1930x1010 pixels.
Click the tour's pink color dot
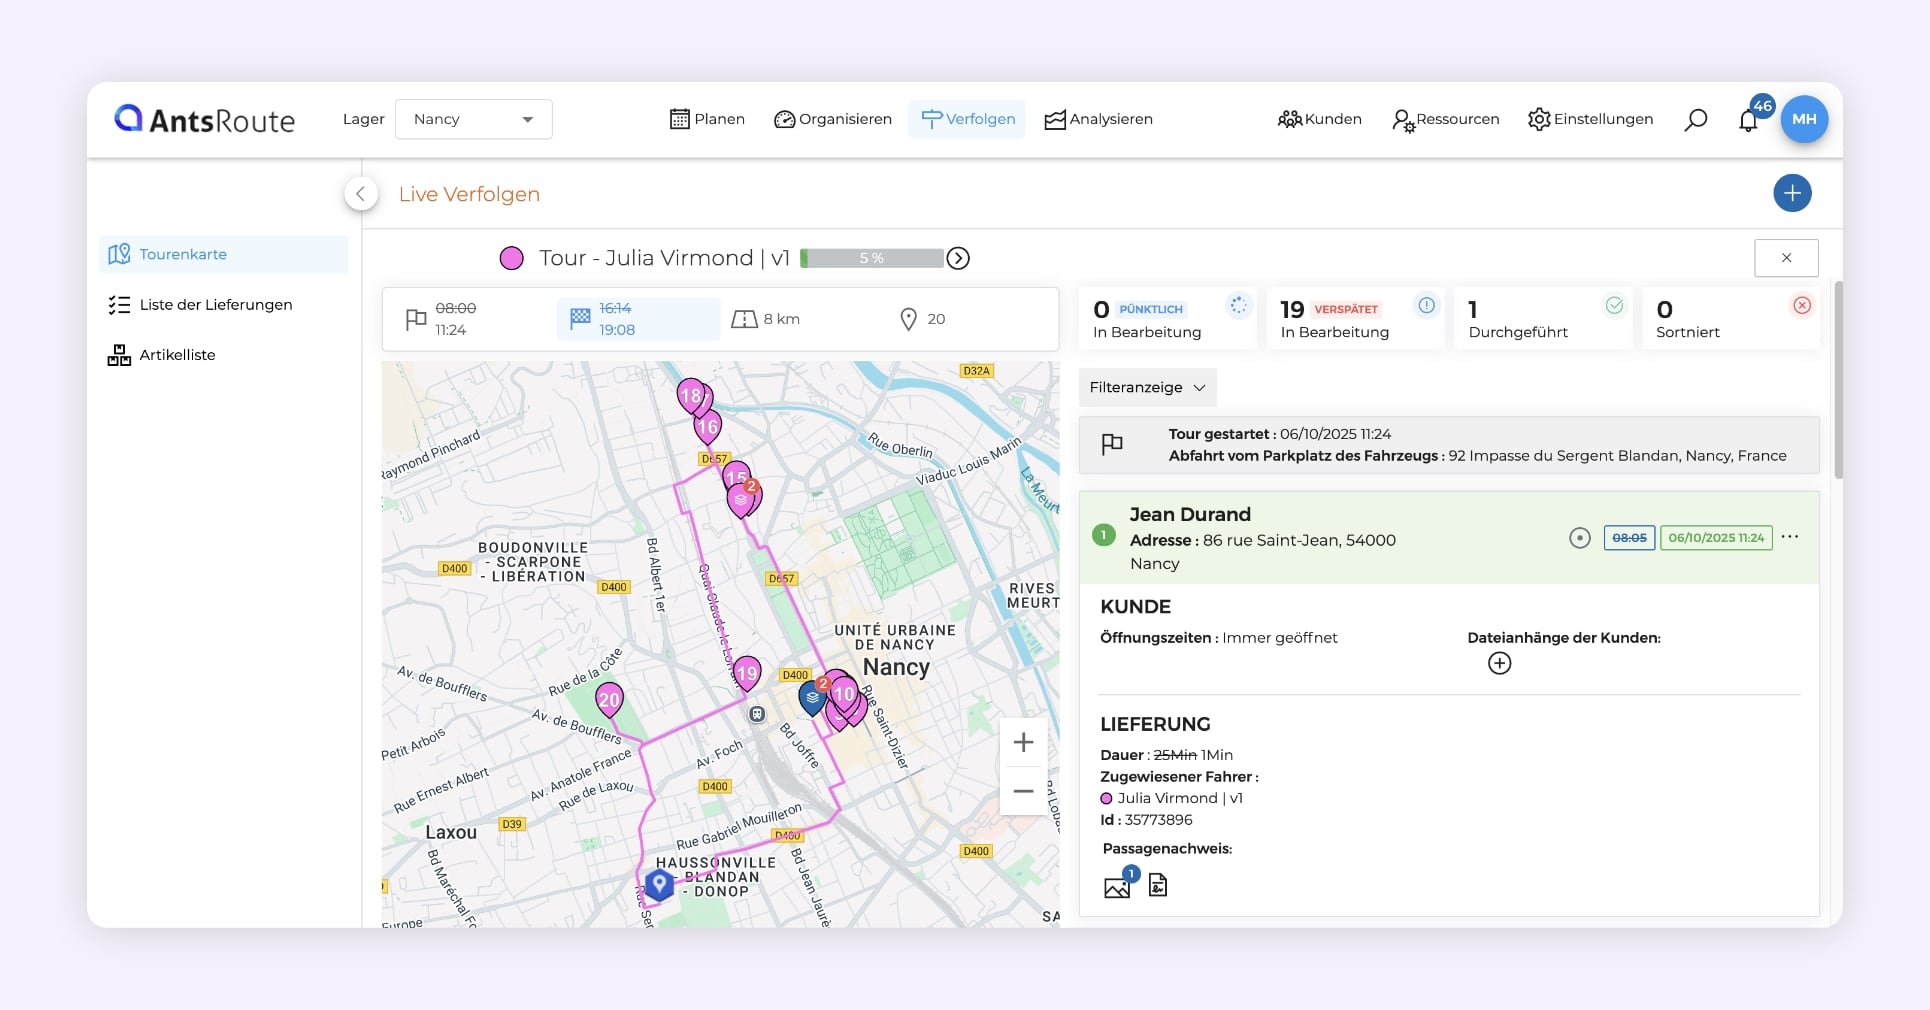click(511, 258)
